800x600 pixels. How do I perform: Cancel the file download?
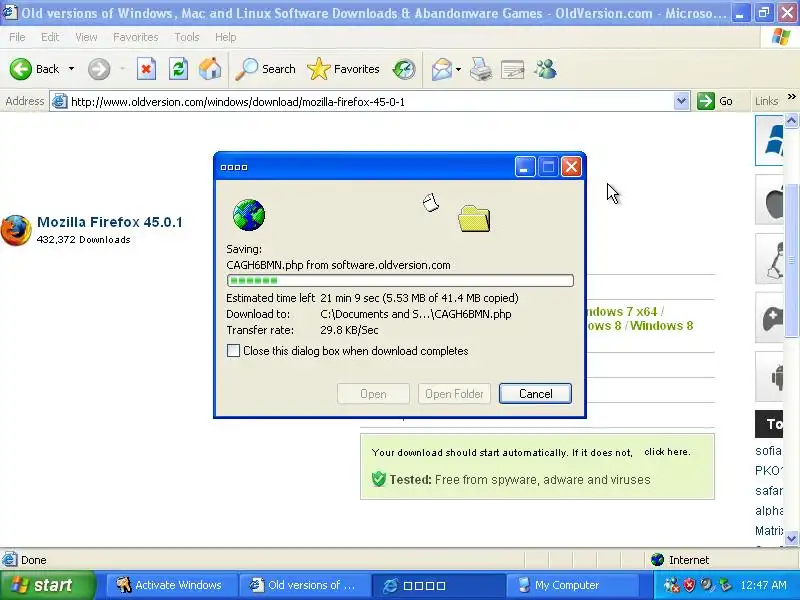pyautogui.click(x=535, y=393)
